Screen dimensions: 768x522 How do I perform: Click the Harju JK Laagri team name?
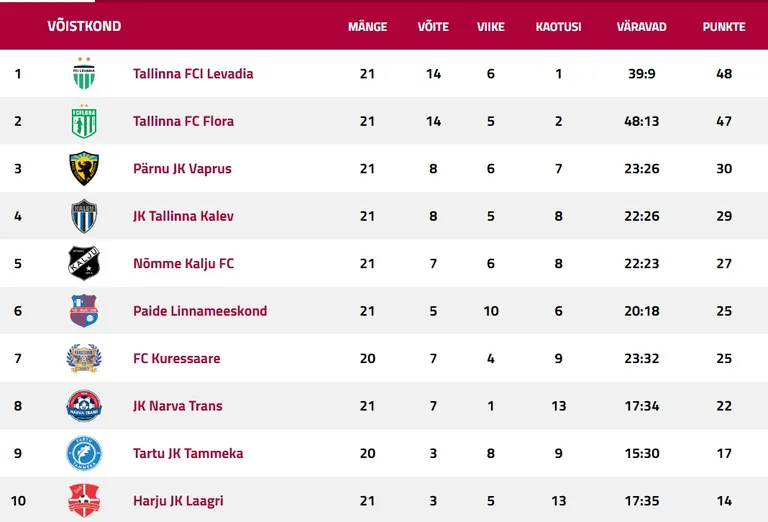pos(178,501)
